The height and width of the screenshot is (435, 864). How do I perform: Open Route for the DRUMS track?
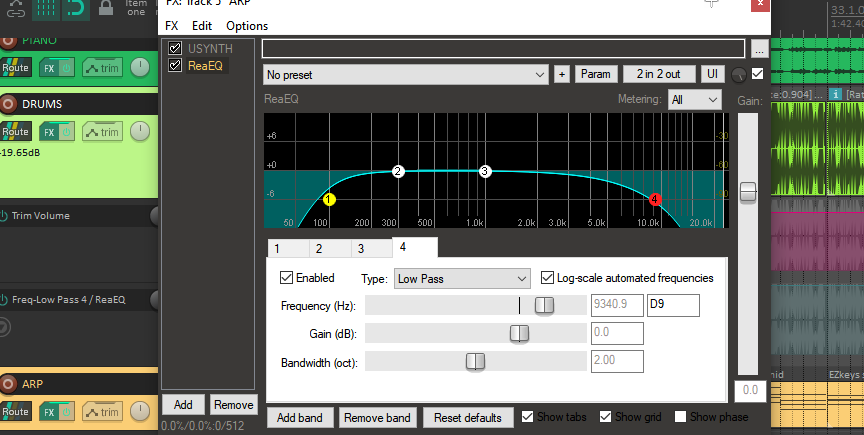pyautogui.click(x=15, y=132)
